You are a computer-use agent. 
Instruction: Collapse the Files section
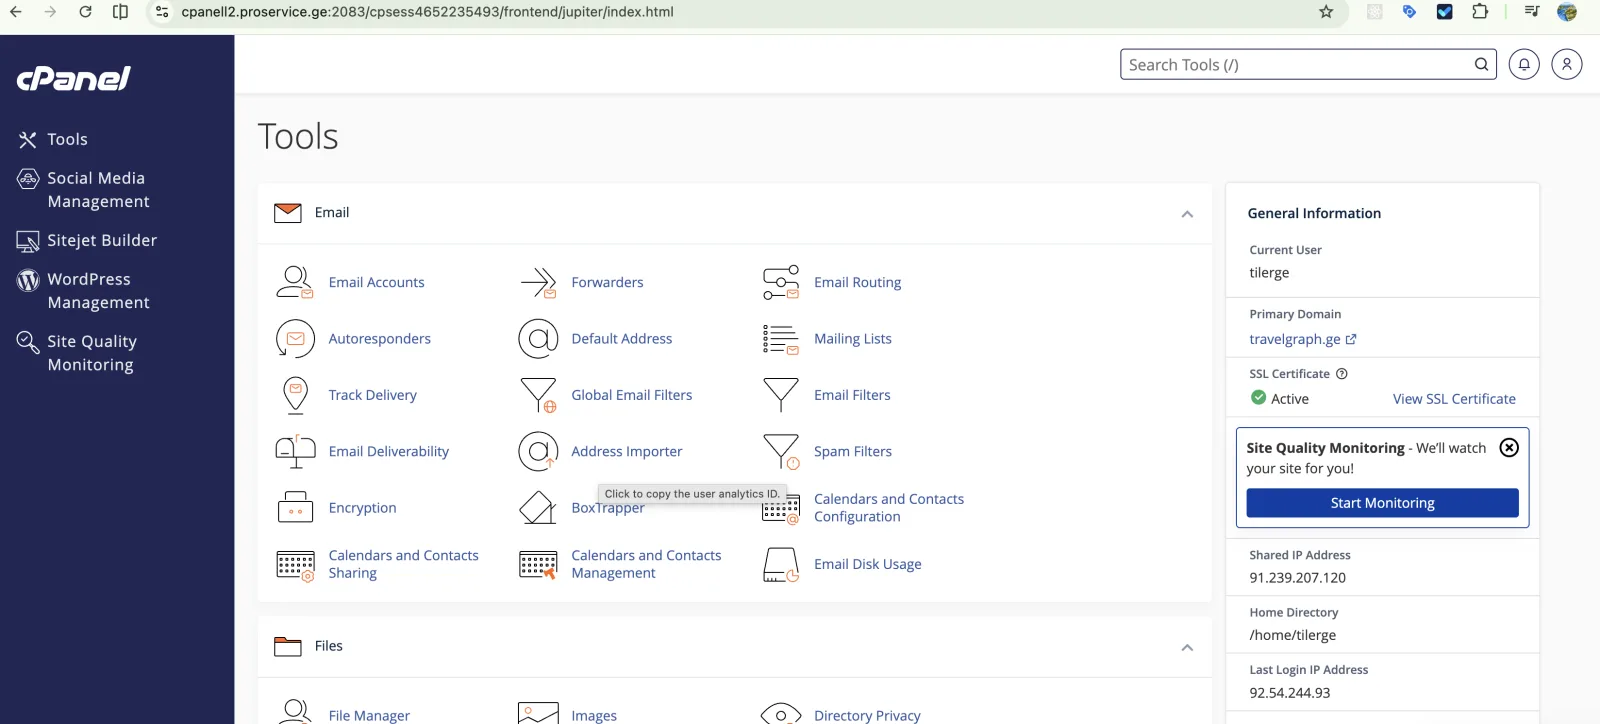[1187, 647]
